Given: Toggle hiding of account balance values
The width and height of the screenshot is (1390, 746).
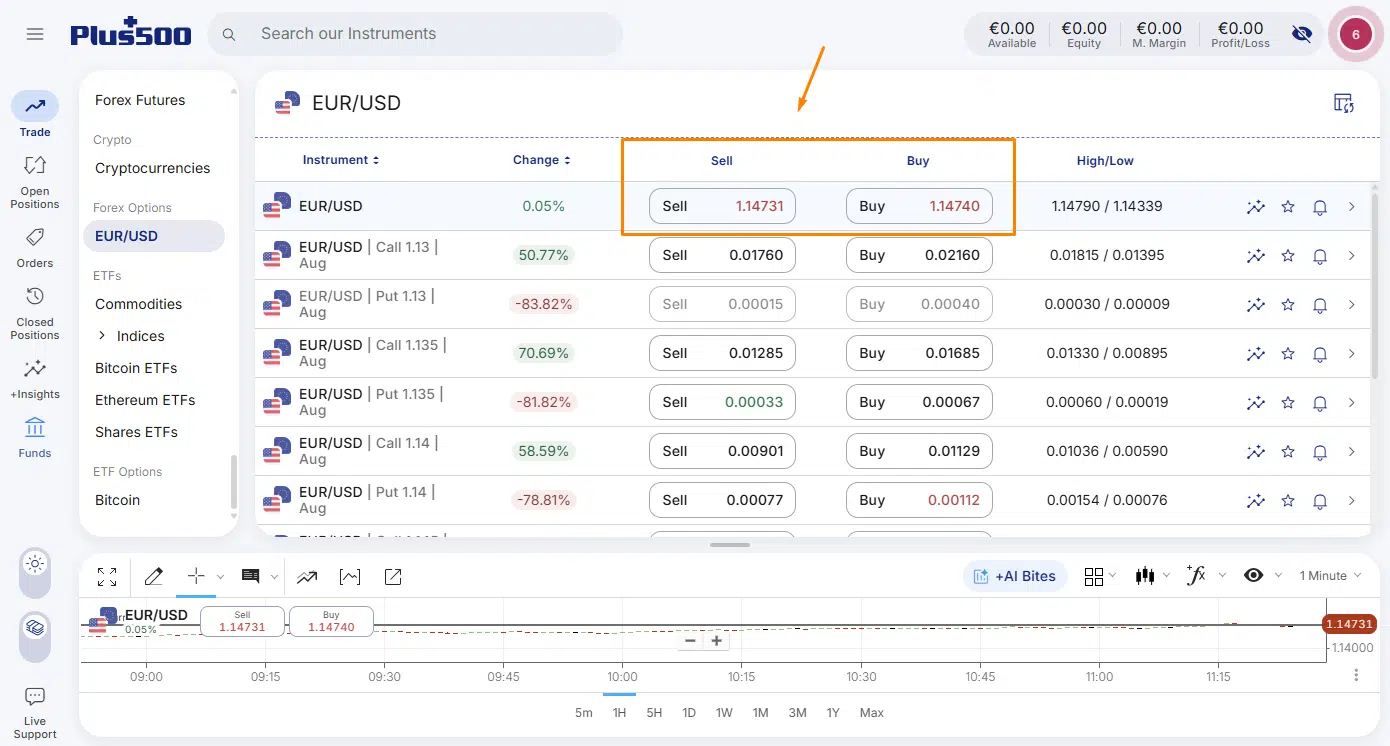Looking at the screenshot, I should 1301,34.
